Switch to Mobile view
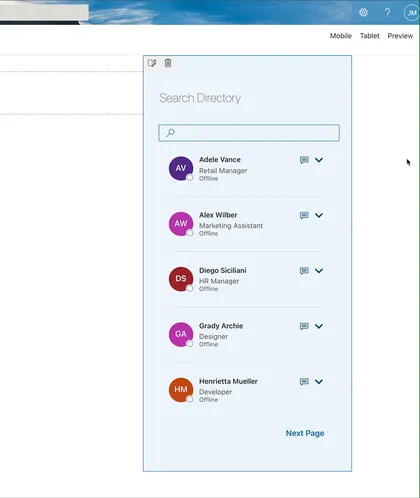The width and height of the screenshot is (420, 498). (341, 36)
